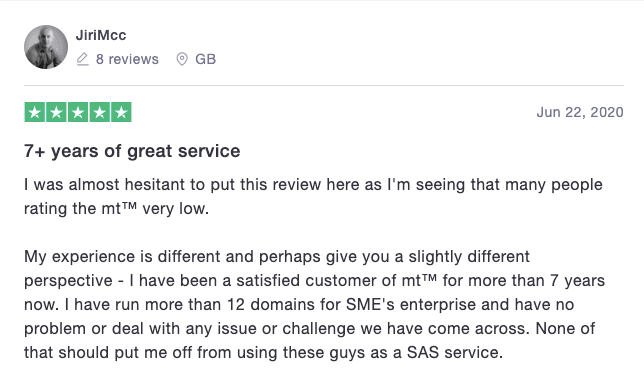The height and width of the screenshot is (370, 644).
Task: Click the fifth green rating star
Action: (x=121, y=112)
